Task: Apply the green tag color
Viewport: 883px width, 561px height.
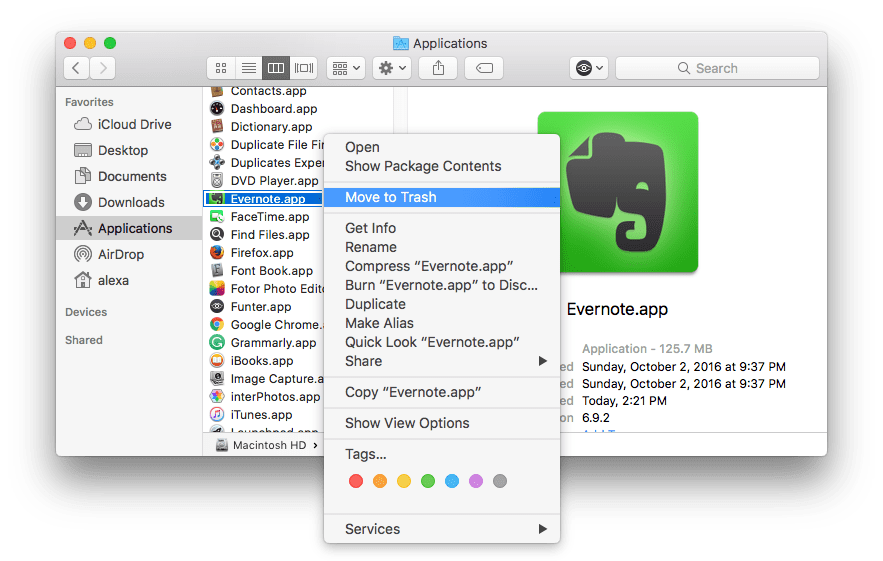Action: coord(428,481)
